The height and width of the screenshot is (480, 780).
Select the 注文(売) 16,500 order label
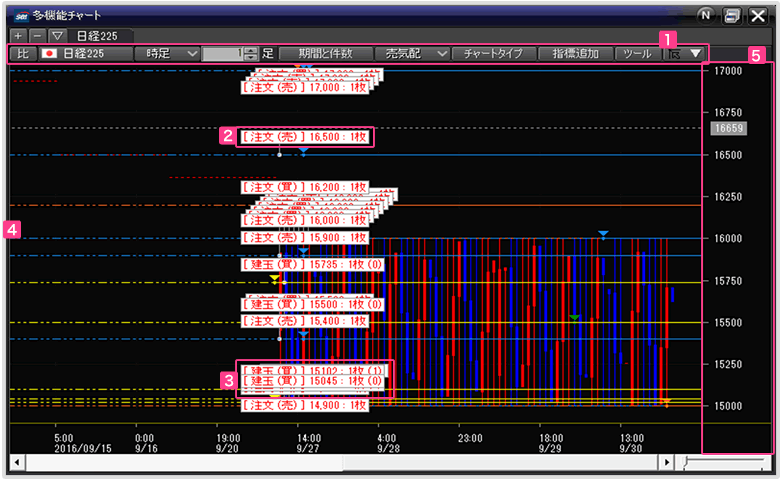(x=305, y=137)
